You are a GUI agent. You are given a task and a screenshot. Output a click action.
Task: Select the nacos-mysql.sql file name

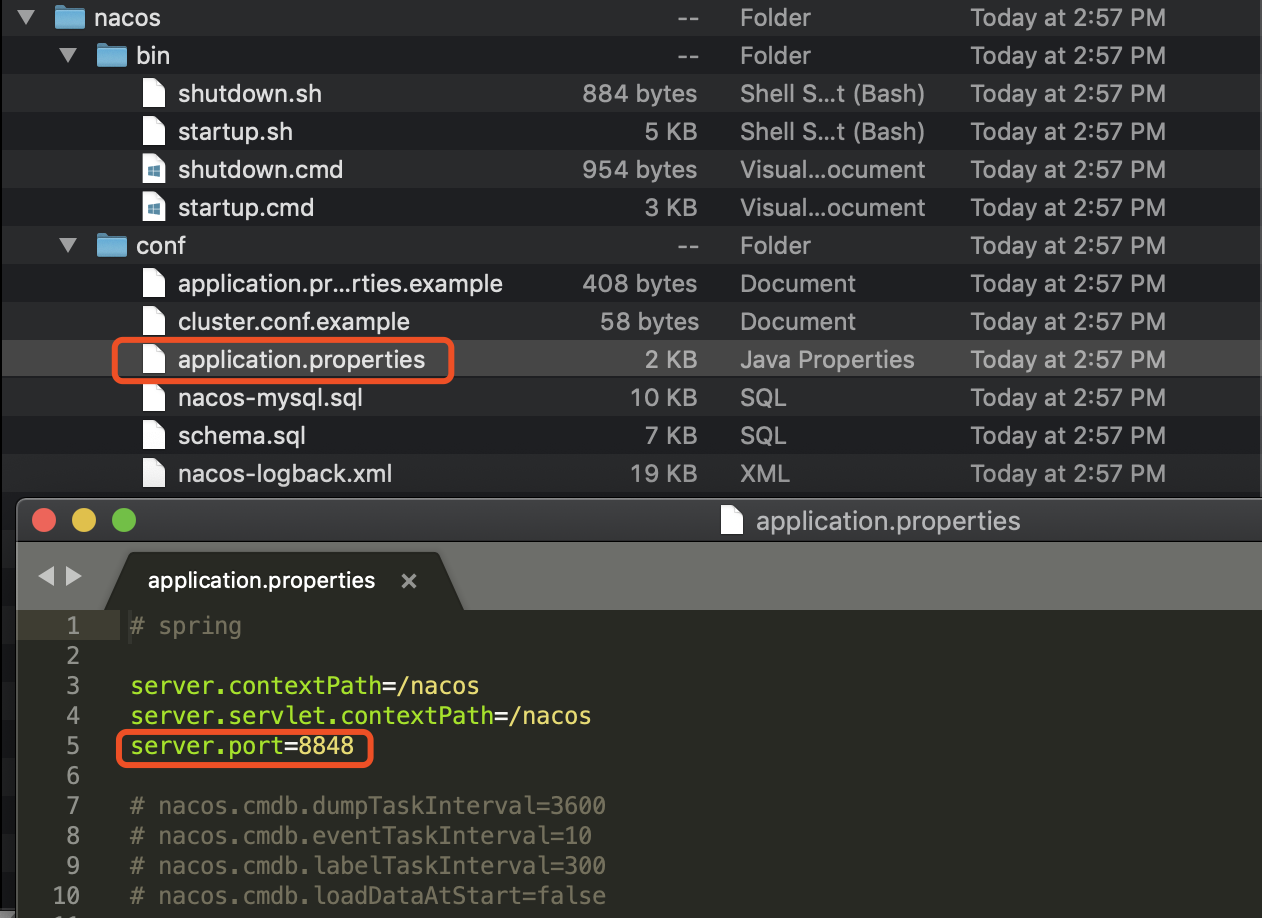click(x=270, y=398)
